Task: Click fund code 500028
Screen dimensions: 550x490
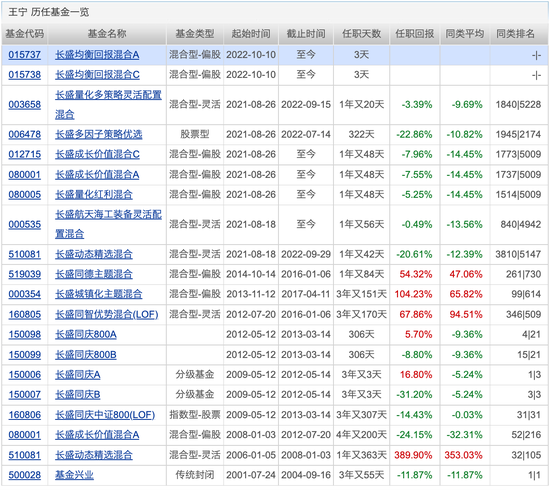Action: coord(25,476)
